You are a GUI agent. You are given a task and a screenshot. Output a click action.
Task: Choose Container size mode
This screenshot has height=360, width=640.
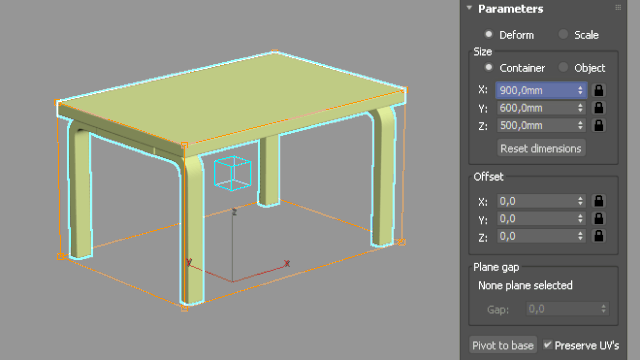coord(488,67)
